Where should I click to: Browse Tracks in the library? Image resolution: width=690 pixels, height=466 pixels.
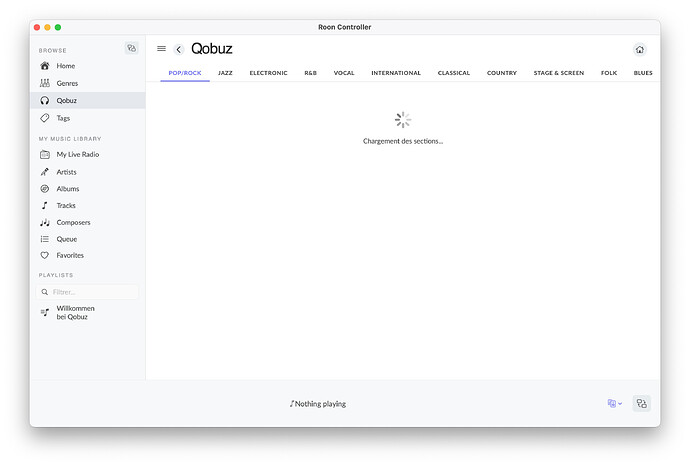[88, 205]
